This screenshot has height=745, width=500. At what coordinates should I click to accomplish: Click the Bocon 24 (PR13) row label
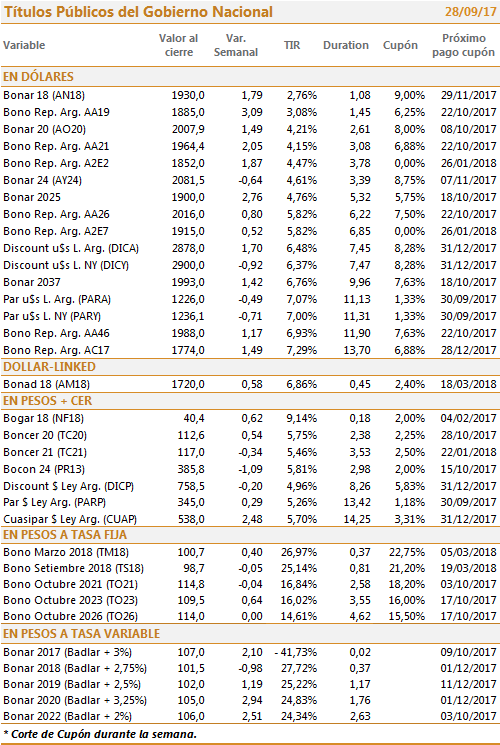point(44,469)
